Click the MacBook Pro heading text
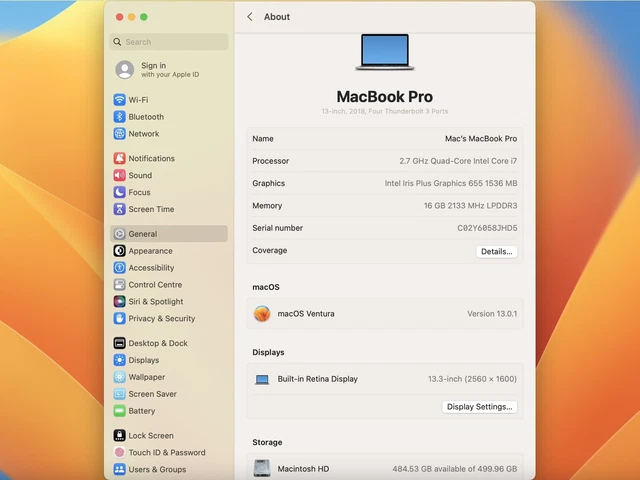This screenshot has width=640, height=480. 384,97
